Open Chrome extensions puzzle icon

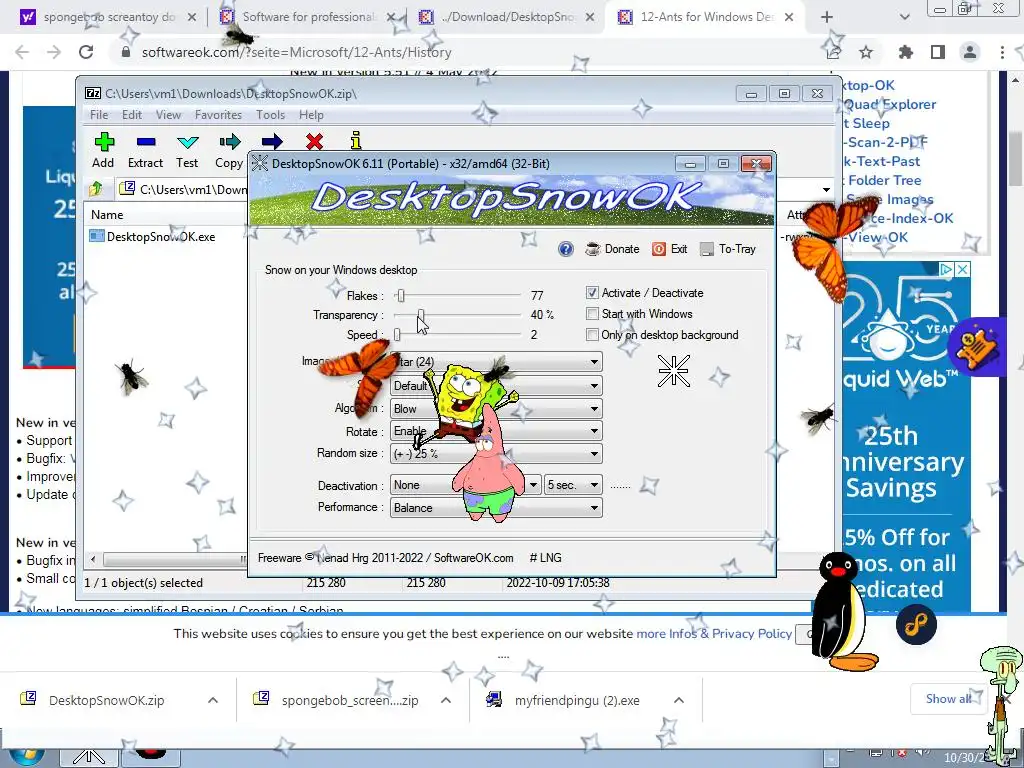coord(906,52)
